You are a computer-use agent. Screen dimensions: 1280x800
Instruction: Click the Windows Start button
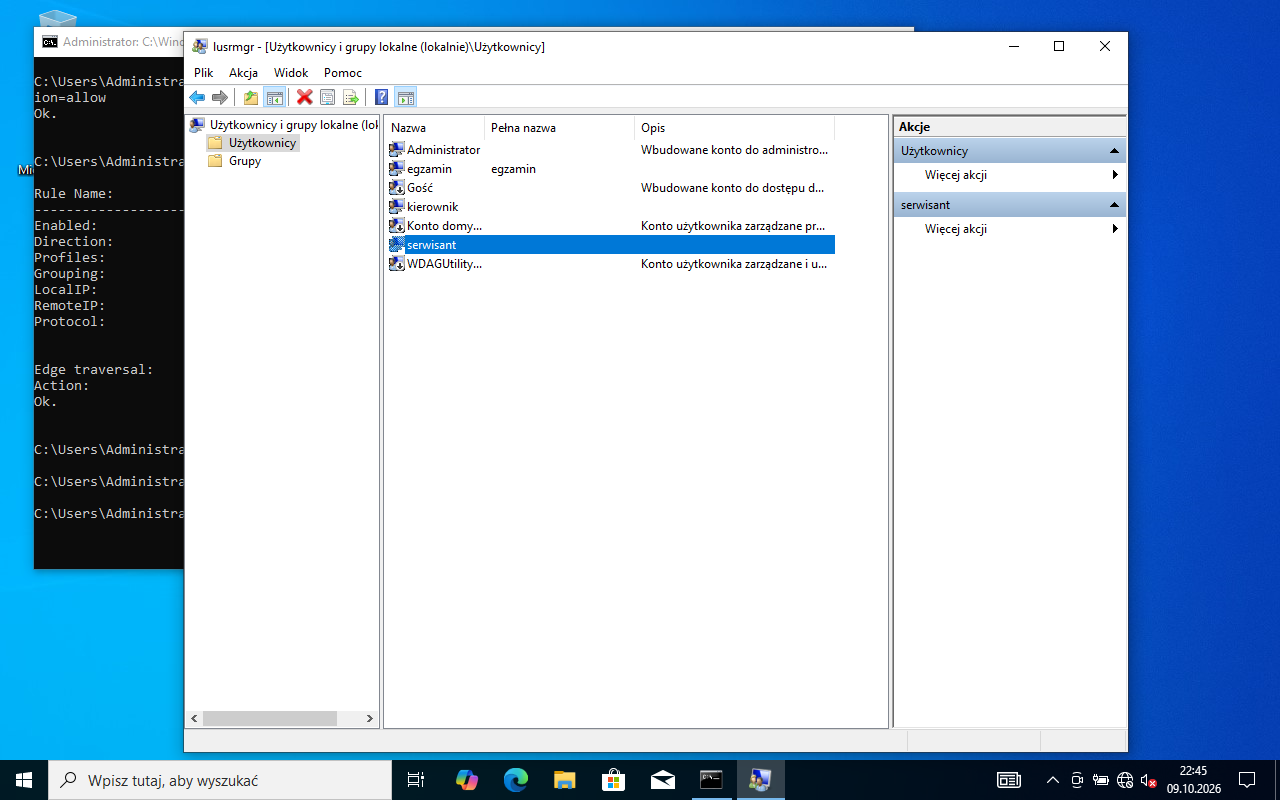[x=24, y=780]
